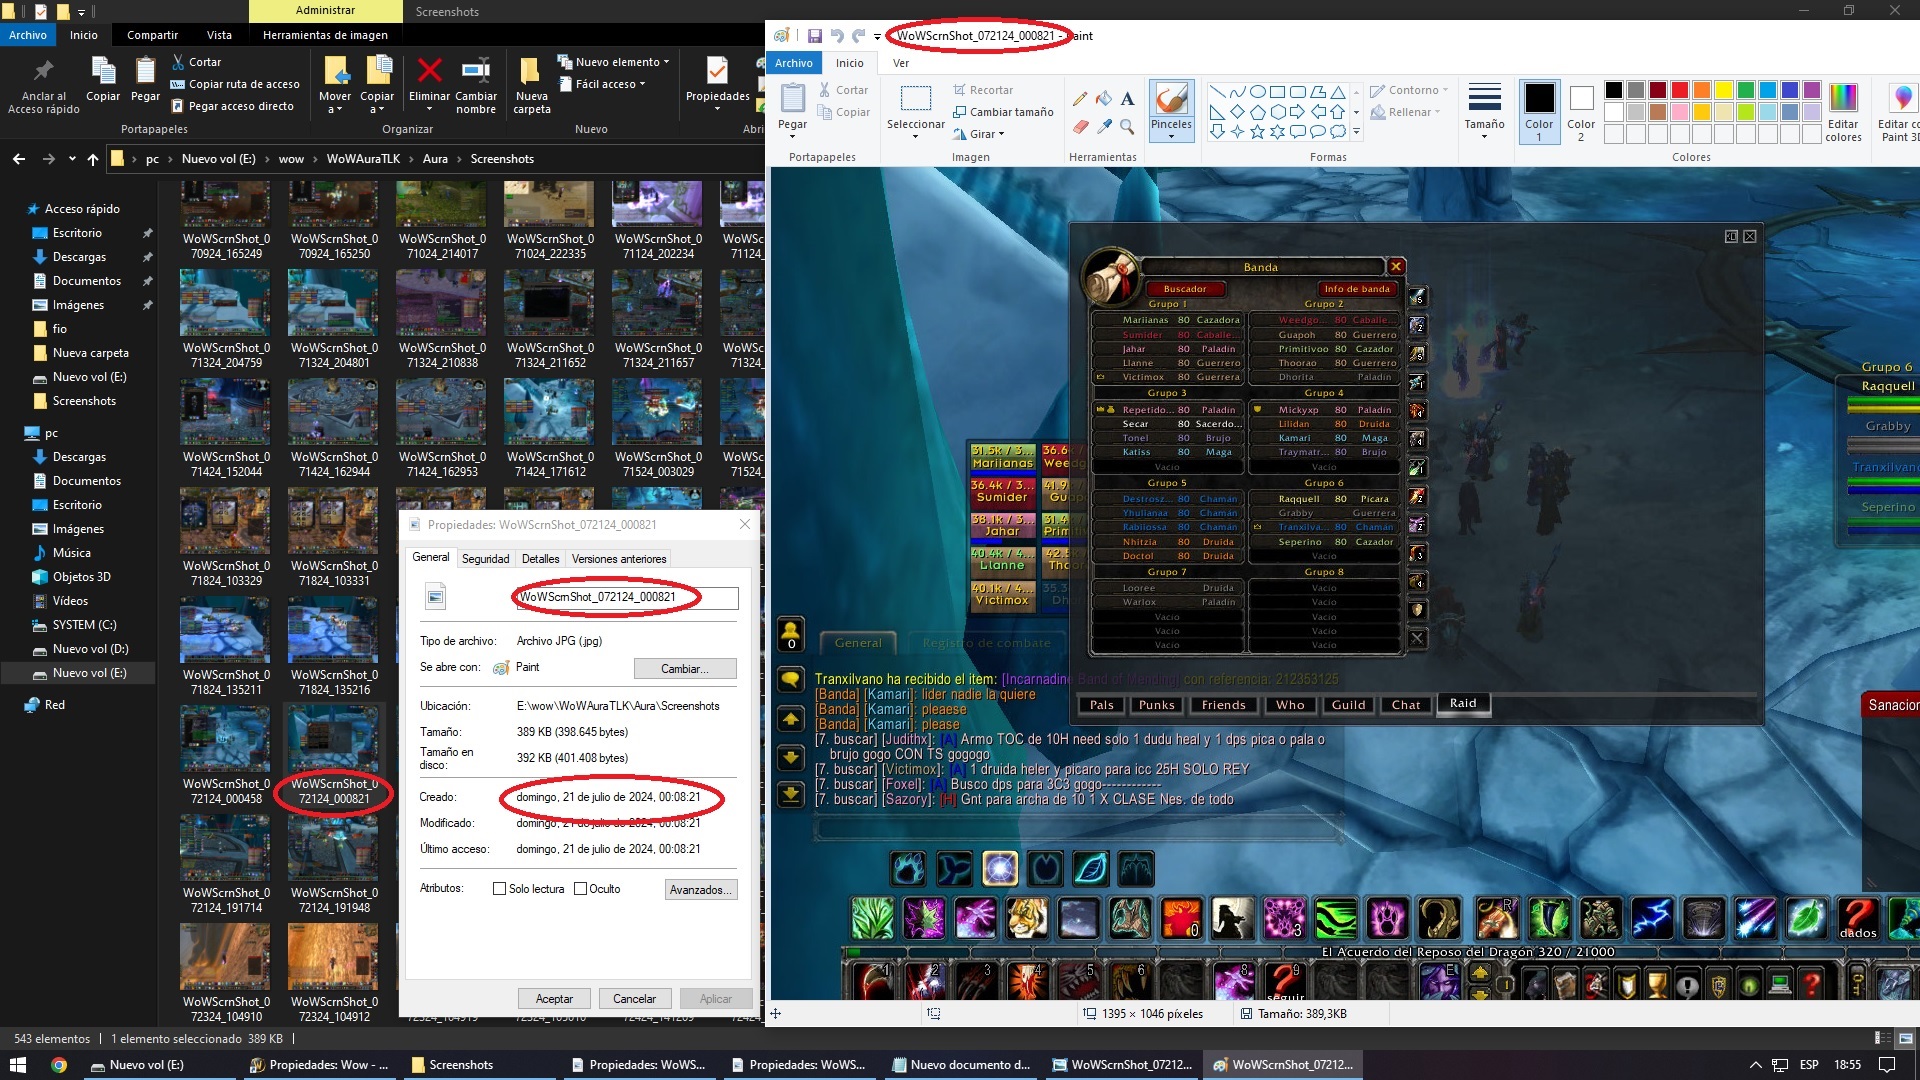Select the Eraser tool
This screenshot has height=1080, width=1920.
pyautogui.click(x=1080, y=127)
